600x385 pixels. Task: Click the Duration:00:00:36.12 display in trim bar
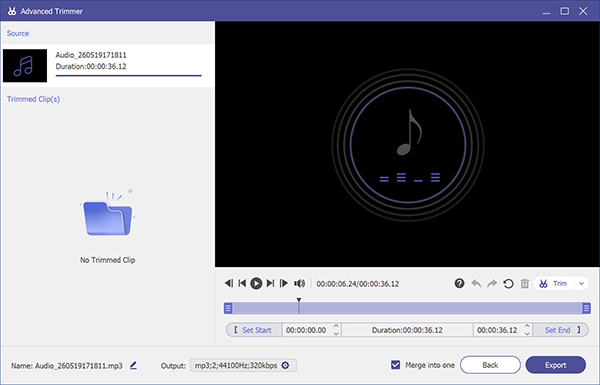(x=407, y=330)
